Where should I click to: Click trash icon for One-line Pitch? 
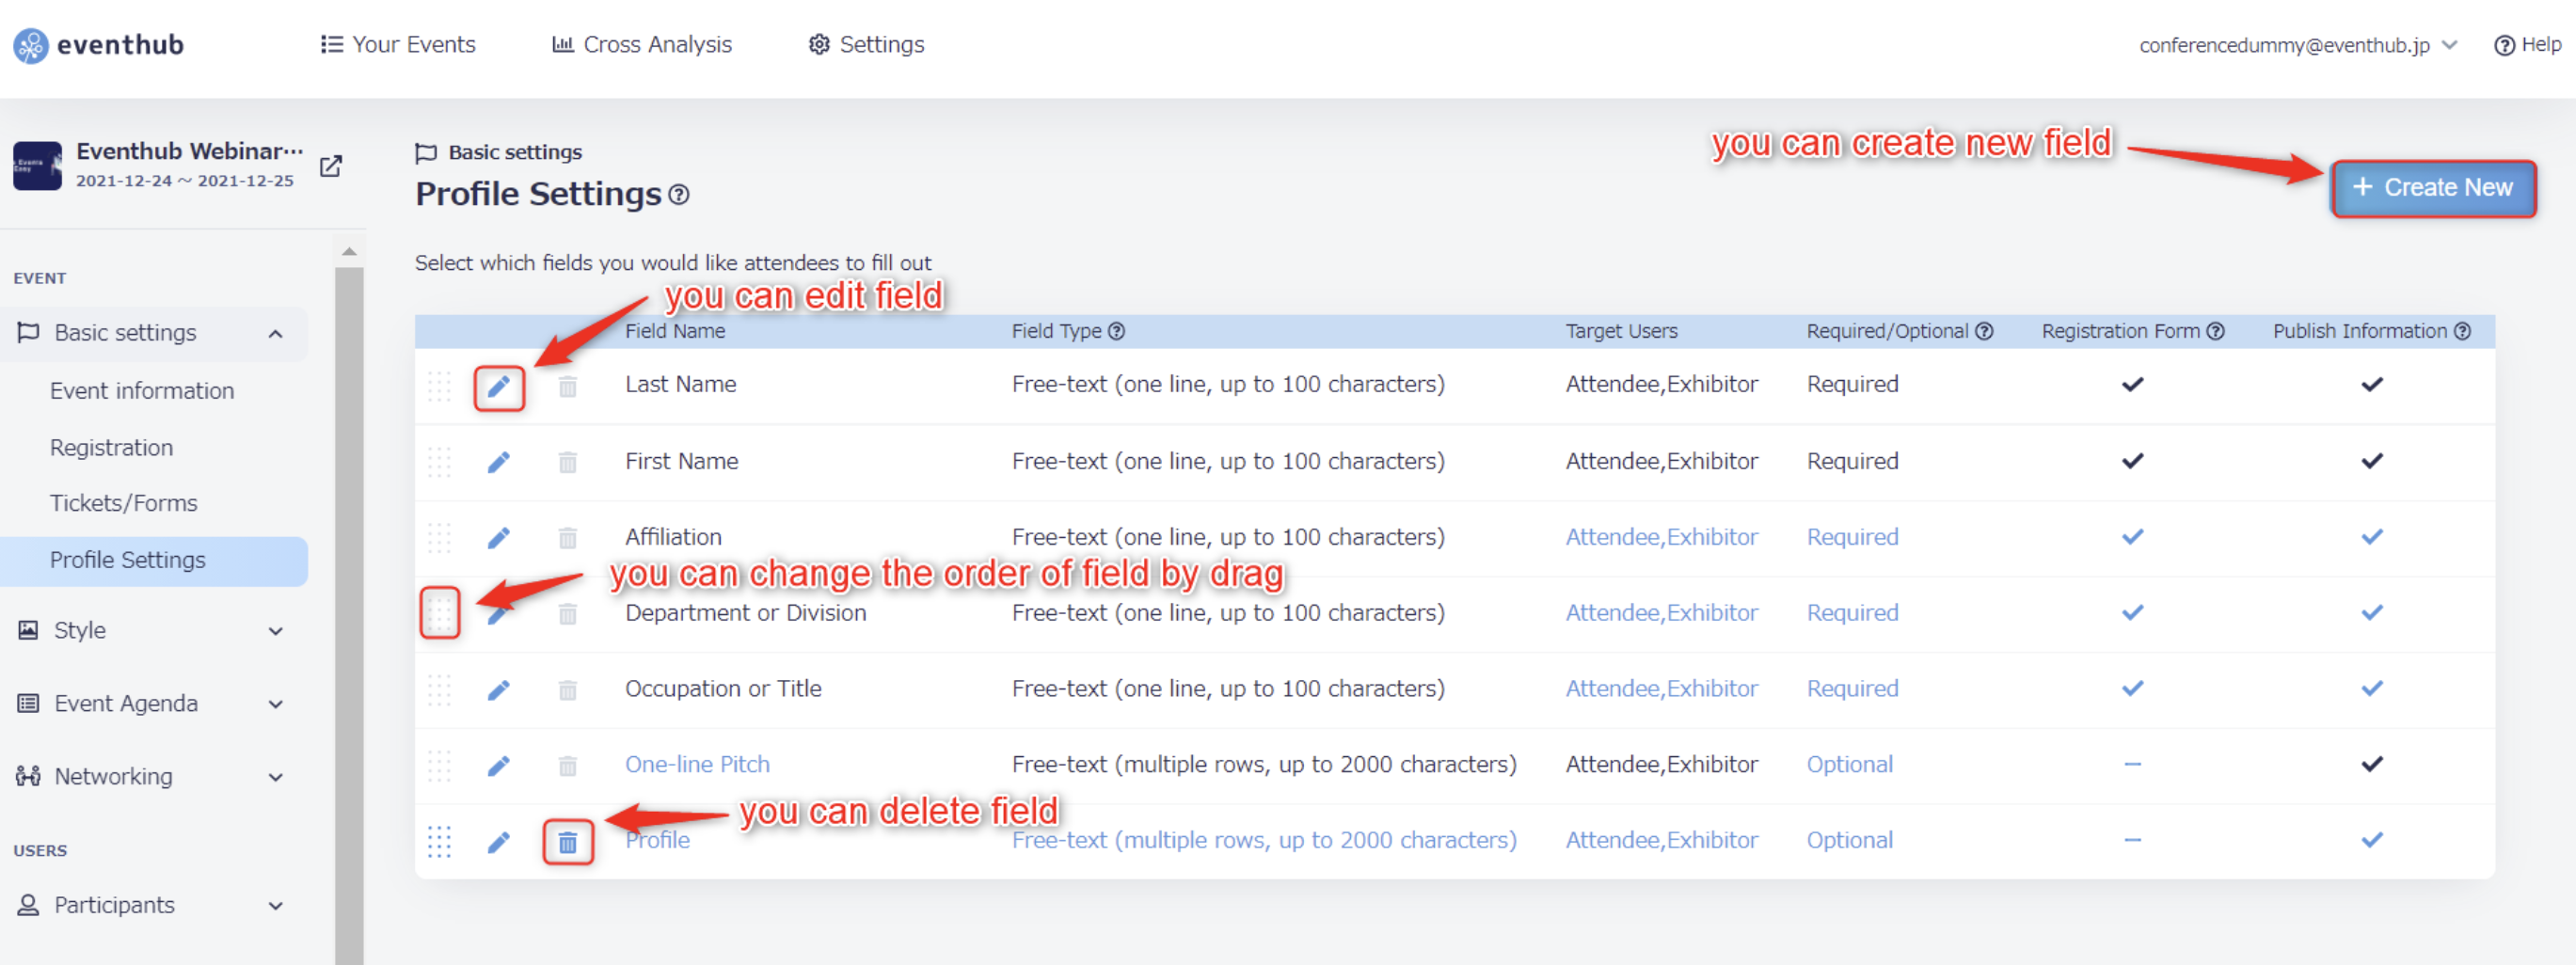pyautogui.click(x=568, y=766)
